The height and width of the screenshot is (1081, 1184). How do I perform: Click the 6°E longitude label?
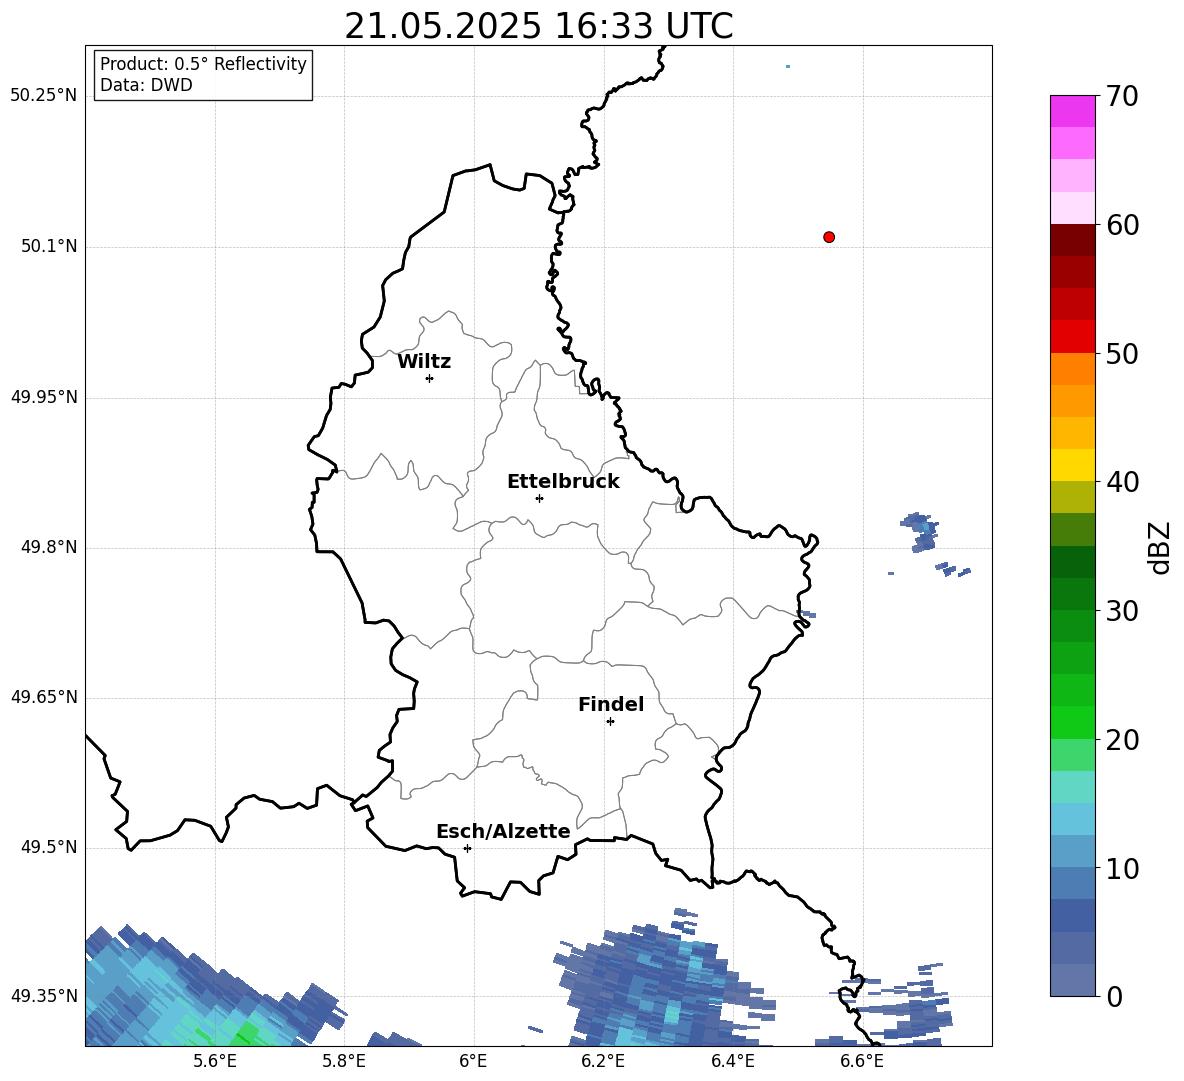click(473, 1061)
